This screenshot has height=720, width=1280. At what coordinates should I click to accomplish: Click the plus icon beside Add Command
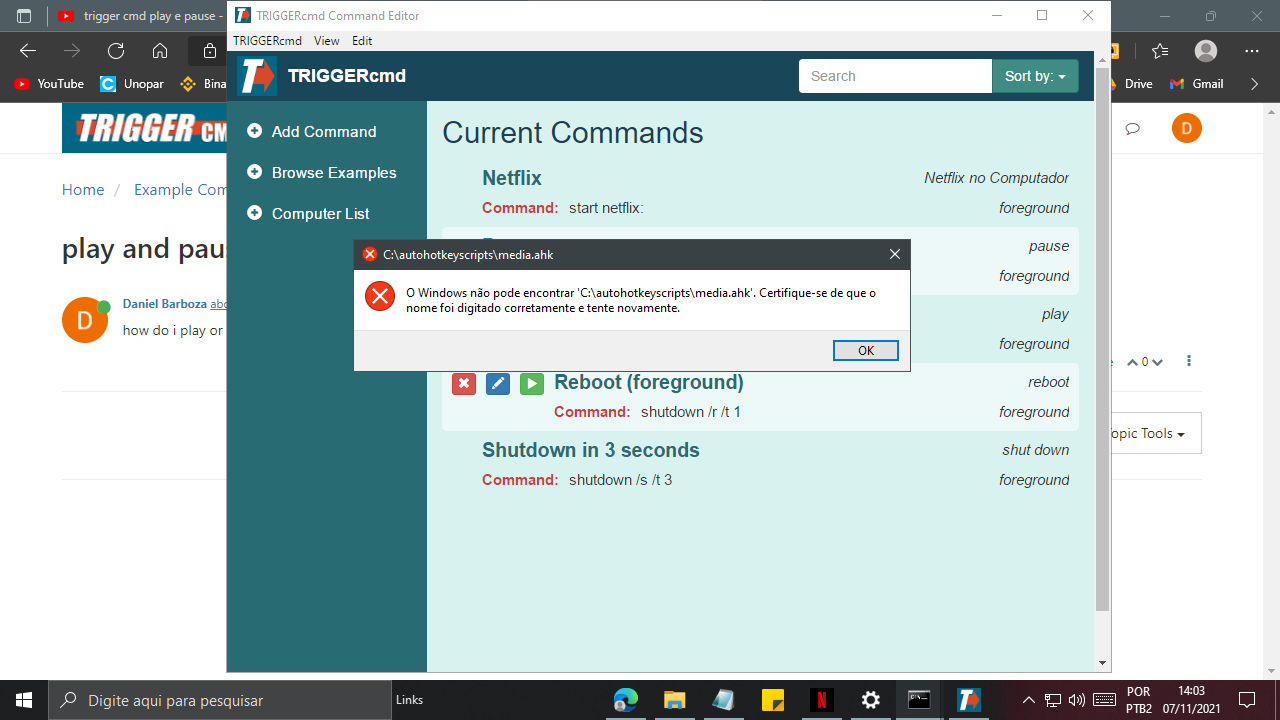[x=254, y=131]
